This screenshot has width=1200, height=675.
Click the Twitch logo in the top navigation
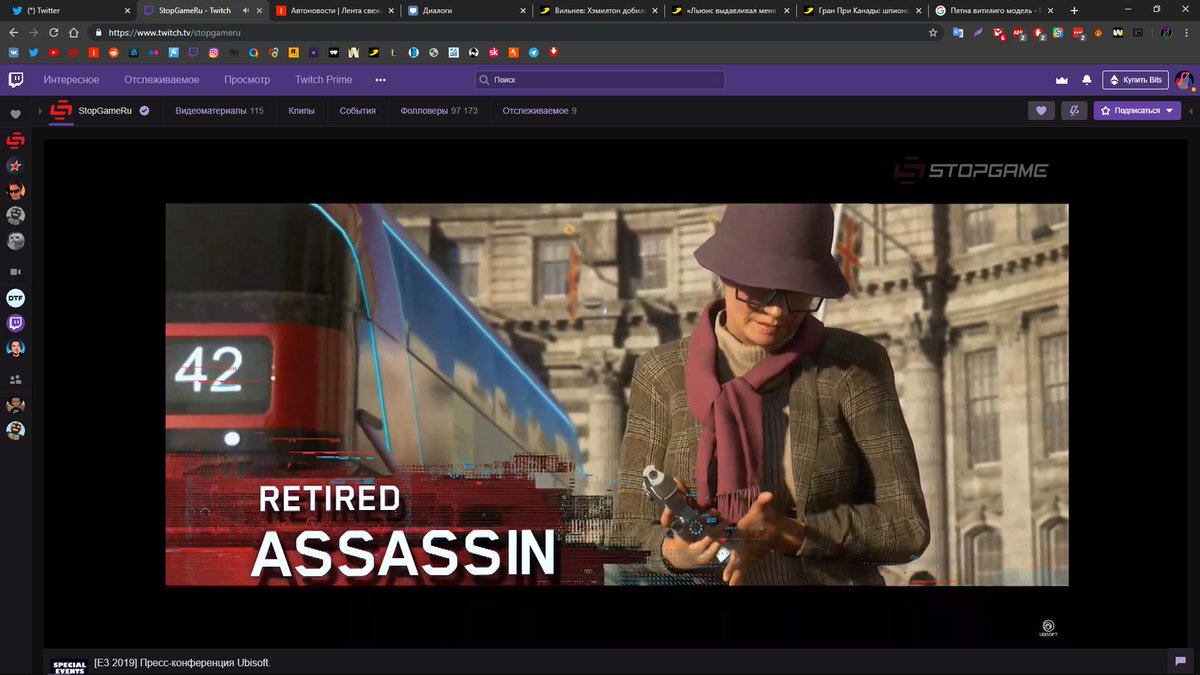coord(16,79)
